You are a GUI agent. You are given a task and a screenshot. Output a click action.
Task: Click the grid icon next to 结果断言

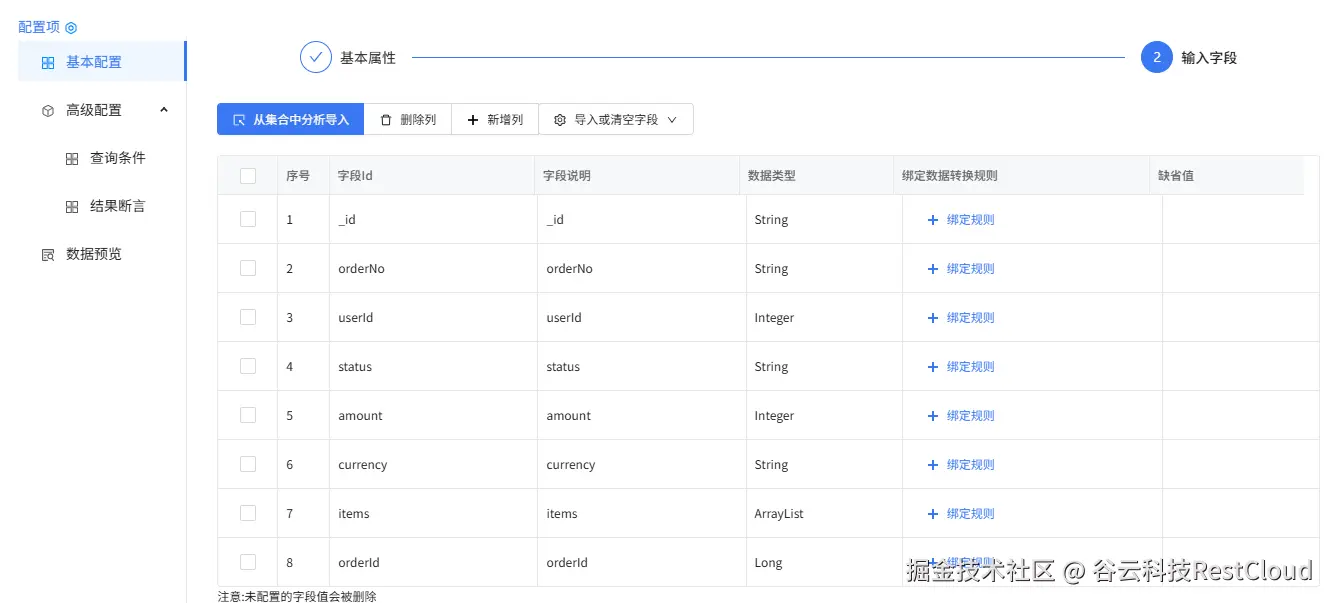coord(72,207)
